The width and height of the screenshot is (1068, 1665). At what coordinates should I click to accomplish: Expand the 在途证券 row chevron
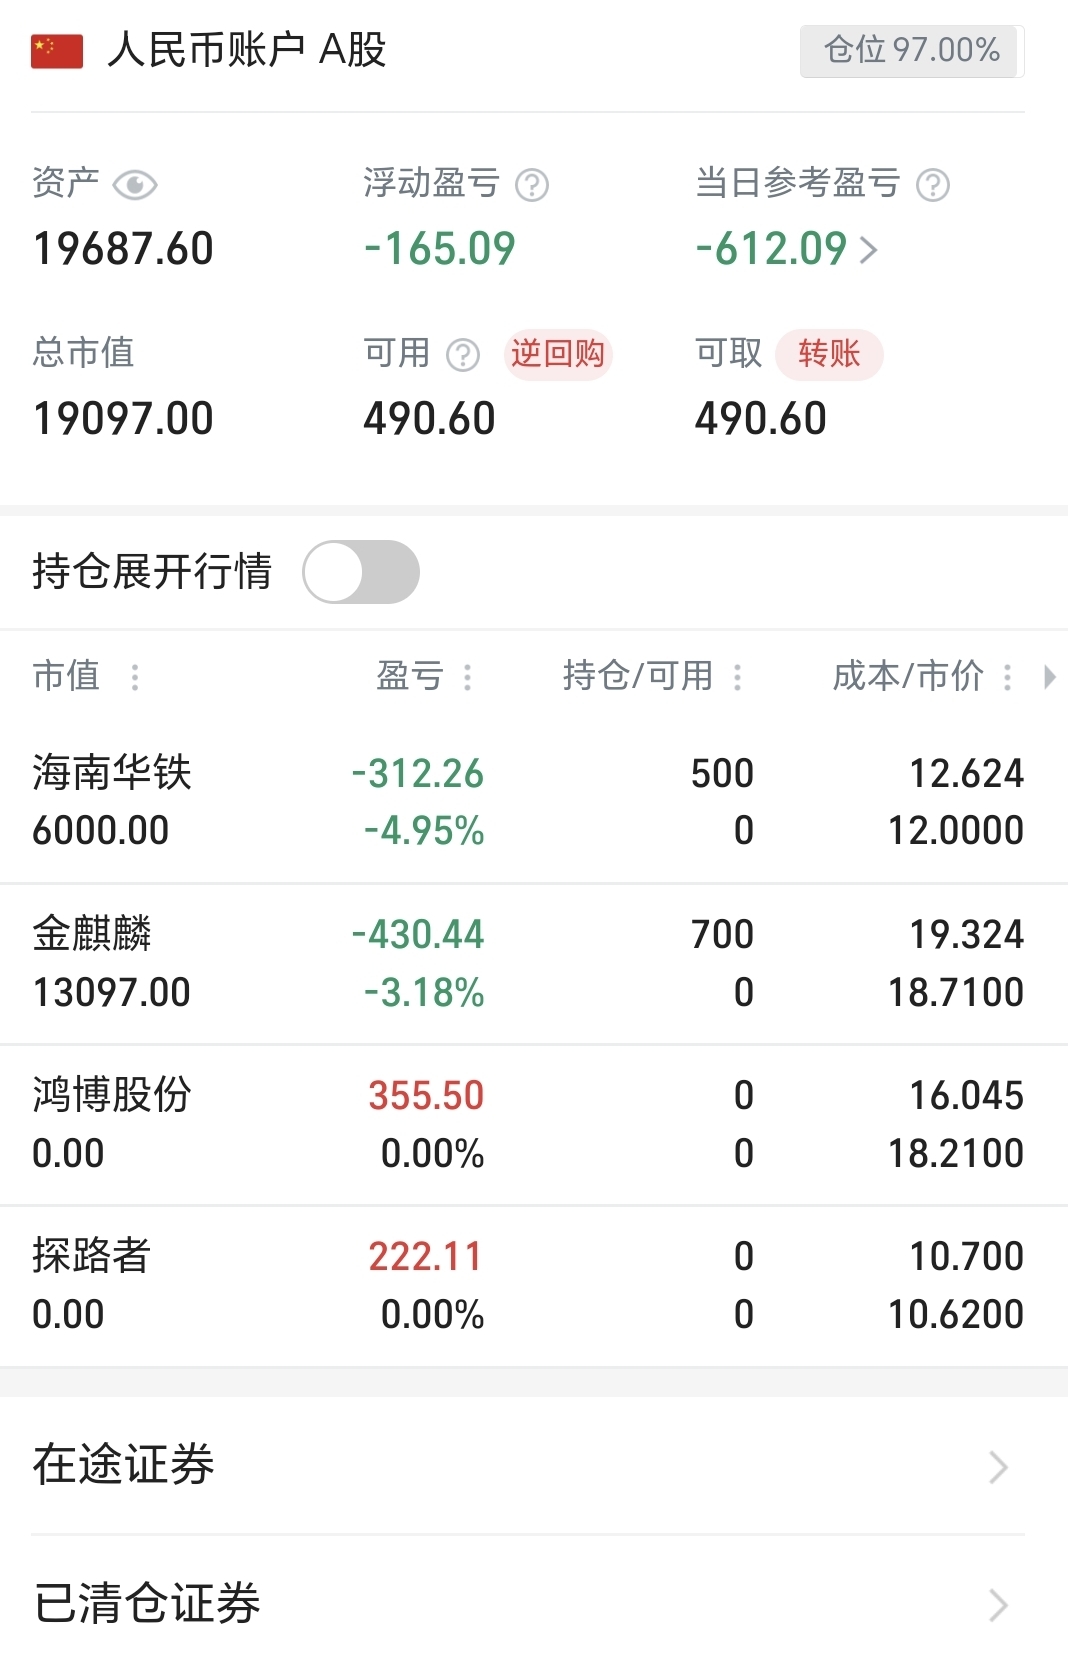[998, 1467]
